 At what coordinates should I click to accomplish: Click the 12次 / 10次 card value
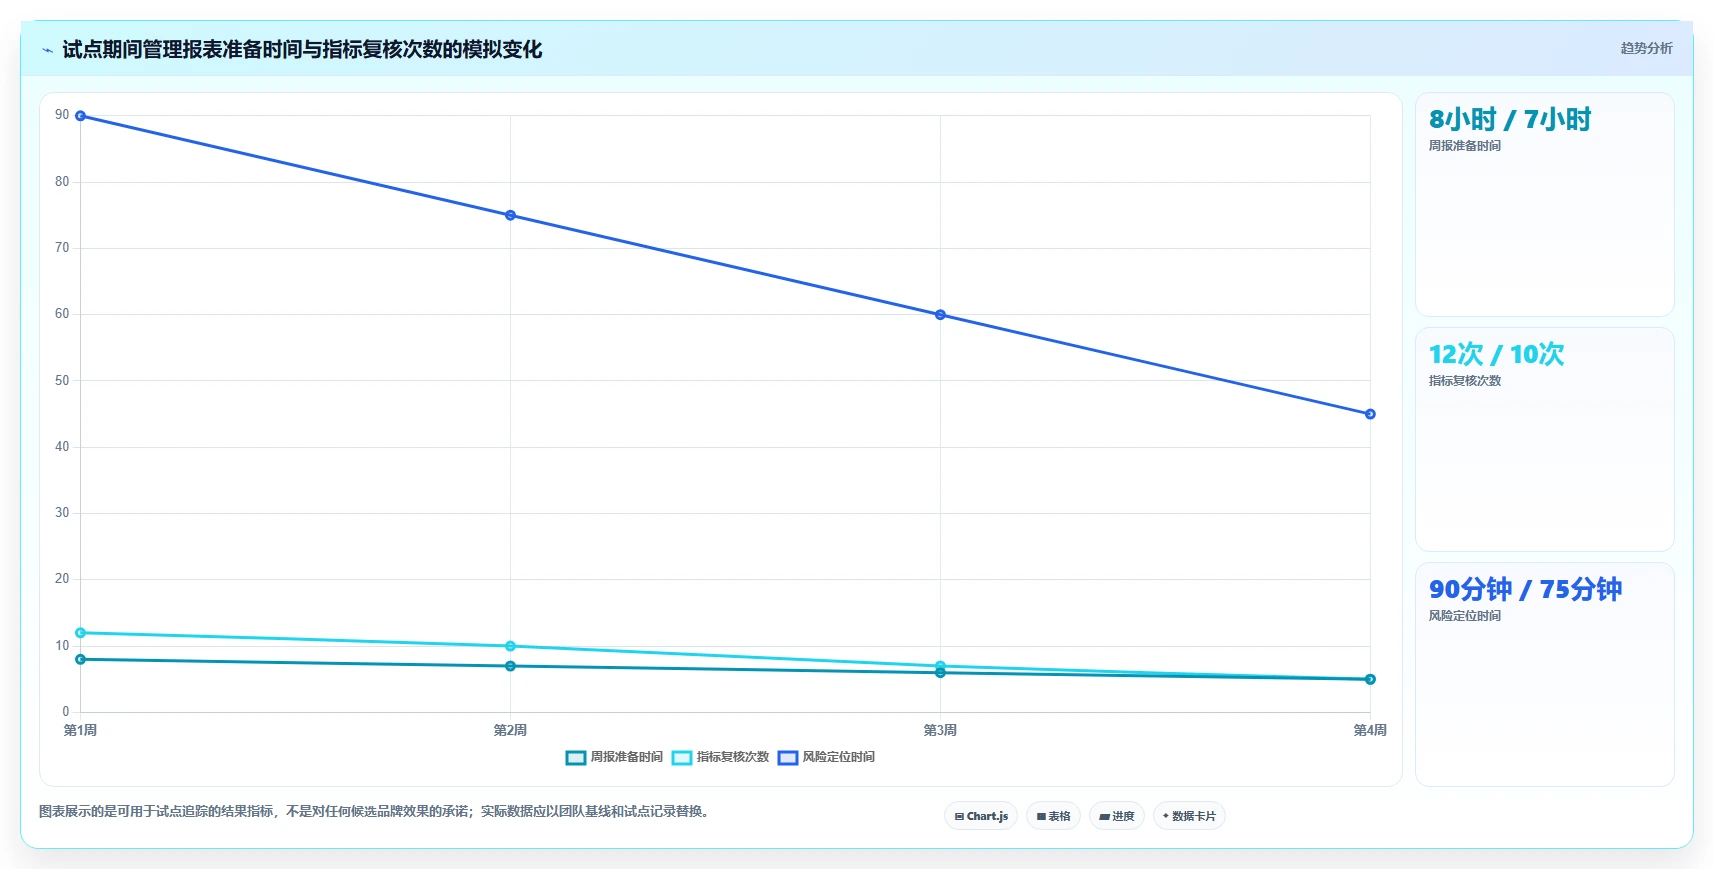tap(1496, 355)
